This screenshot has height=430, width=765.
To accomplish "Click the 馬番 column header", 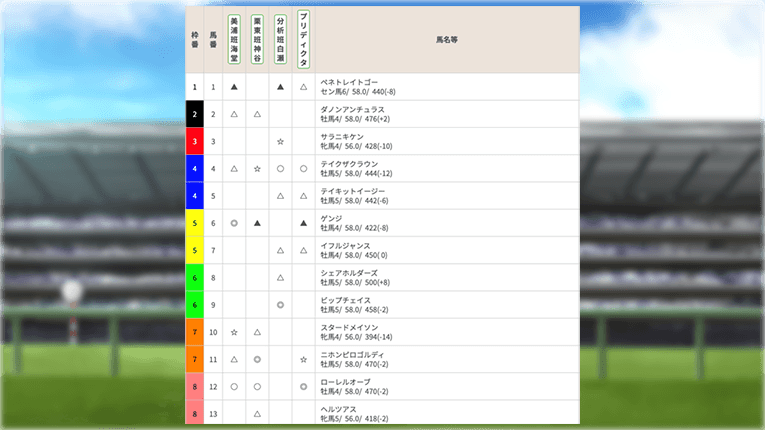I will [213, 40].
